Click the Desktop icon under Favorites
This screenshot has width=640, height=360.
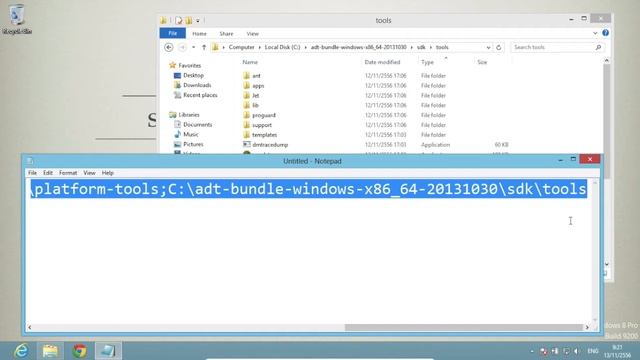point(177,76)
